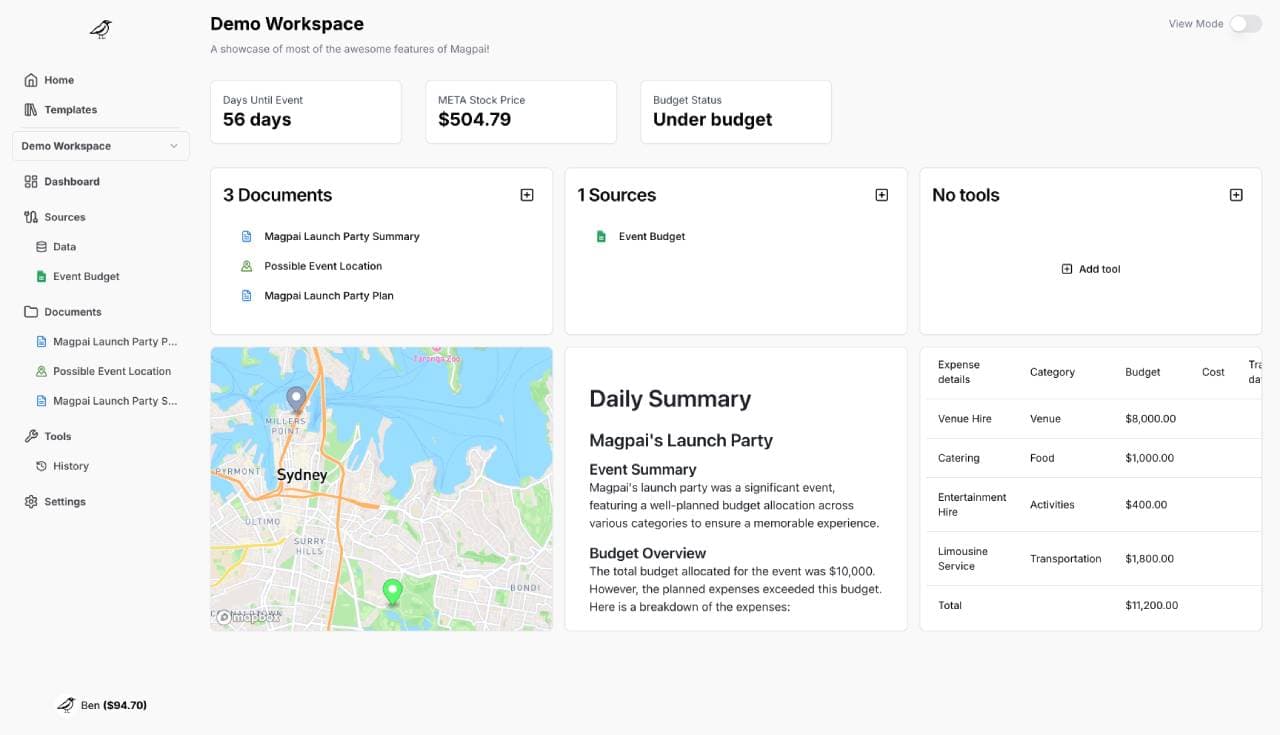Image resolution: width=1280 pixels, height=735 pixels.
Task: Click the History clock icon
Action: click(41, 466)
